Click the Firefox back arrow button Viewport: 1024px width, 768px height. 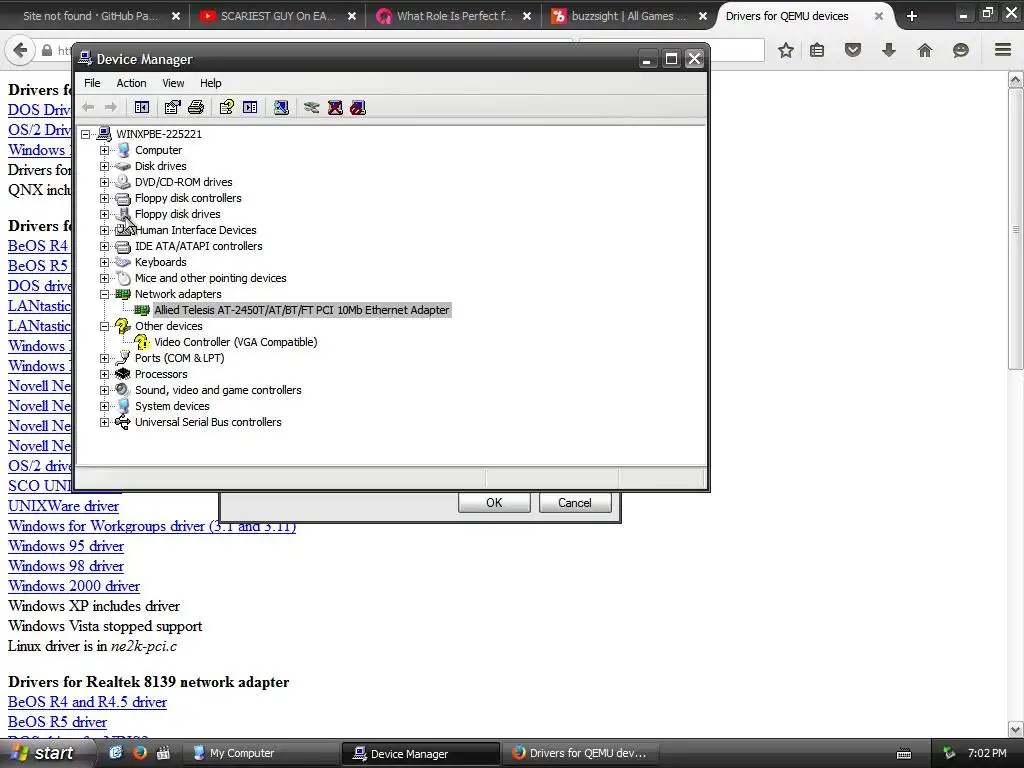[20, 50]
